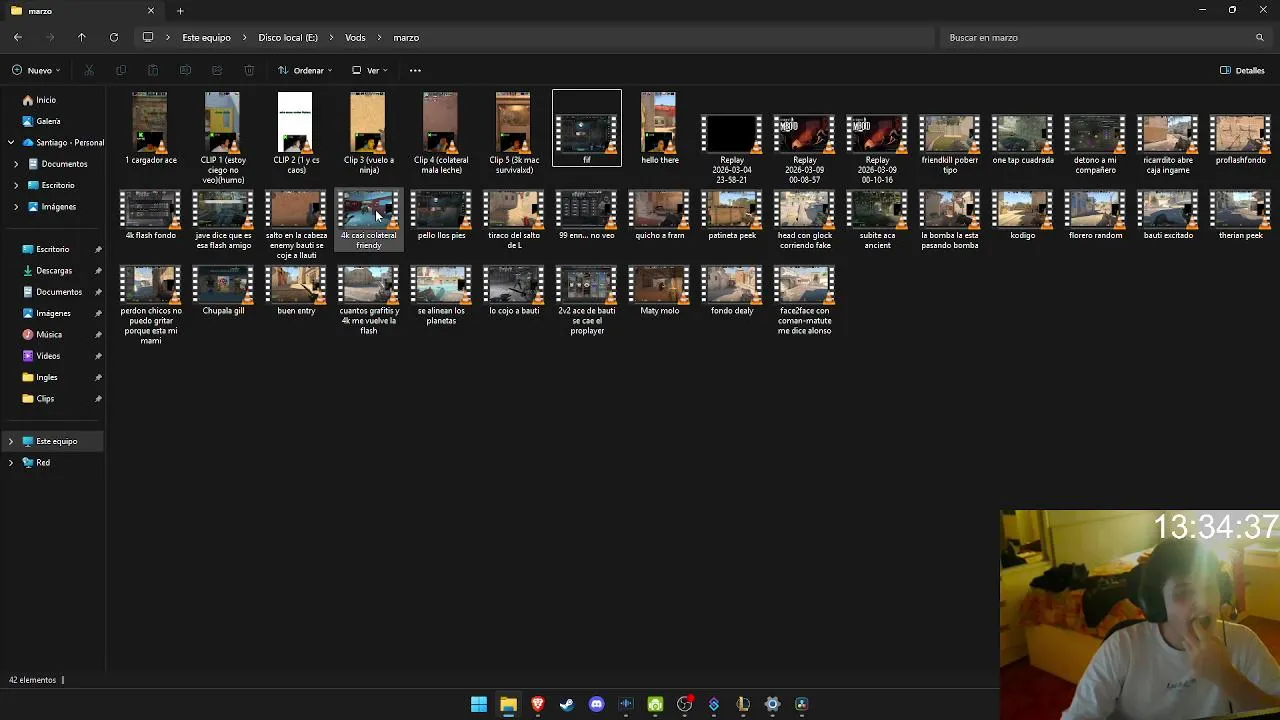Expand chevron after 'Este equipo' breadcrumb
1280x720 pixels.
[x=245, y=37]
